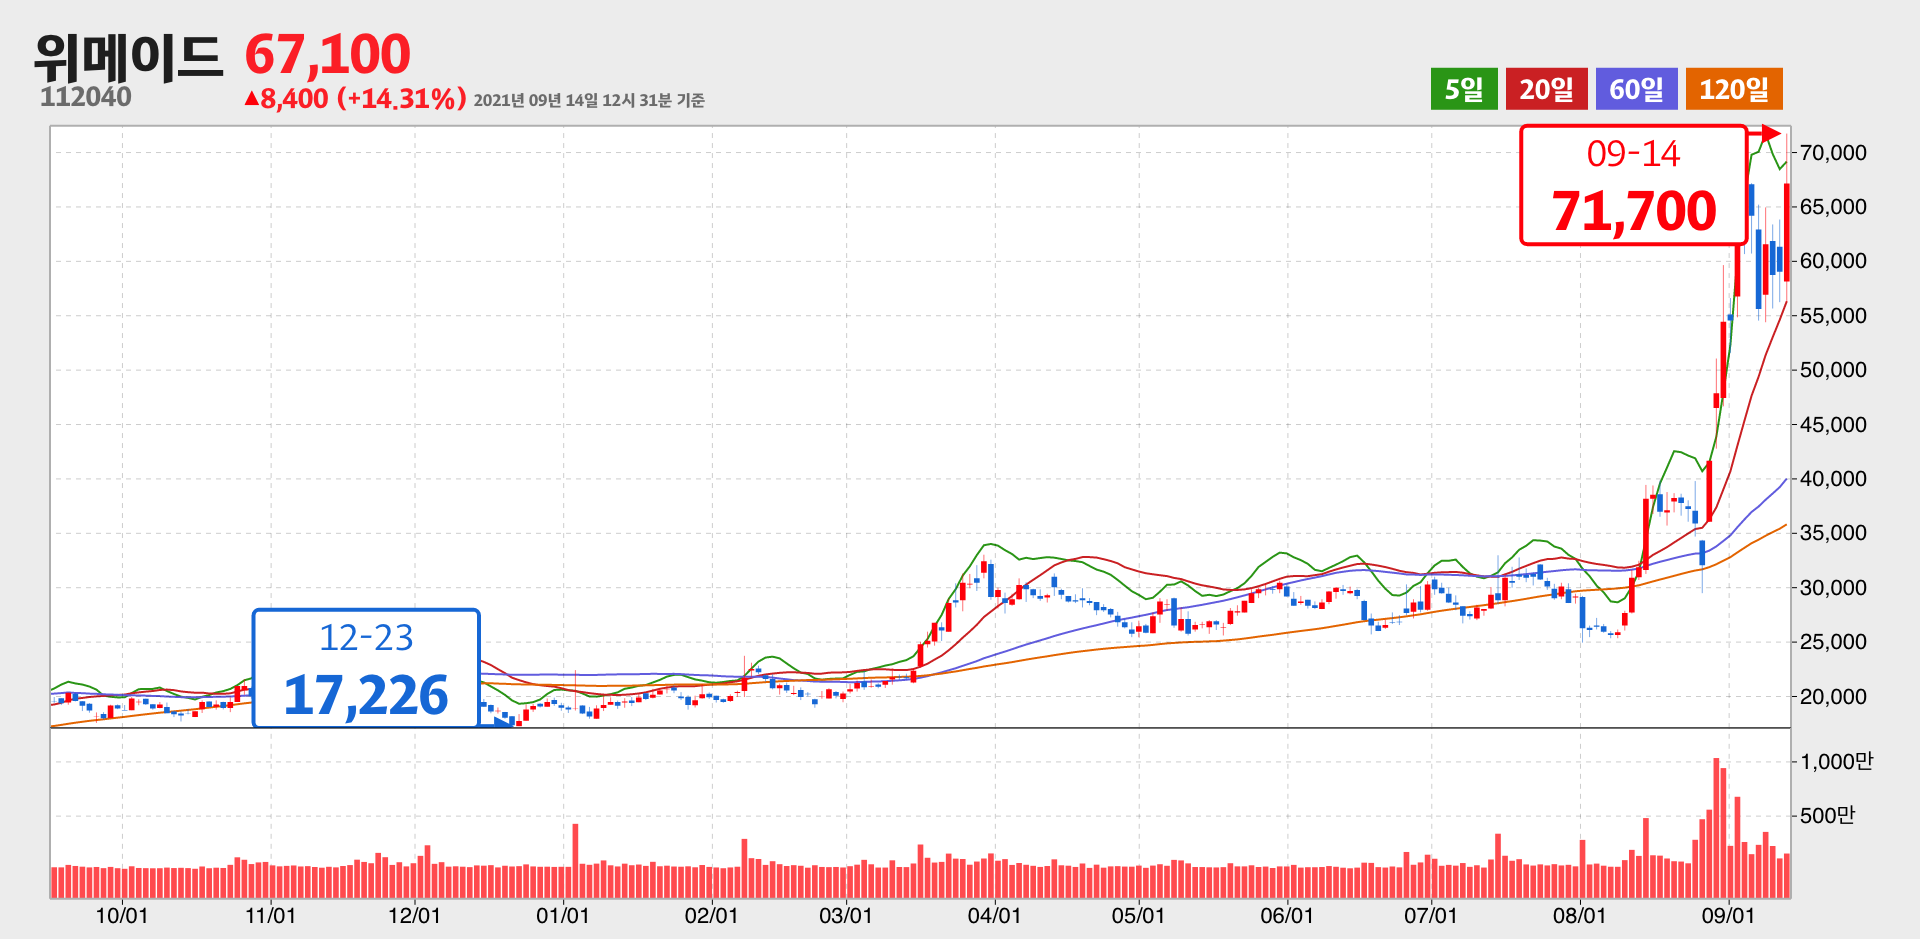This screenshot has width=1920, height=939.
Task: Click the 30,000 price axis label
Action: [x=1833, y=587]
